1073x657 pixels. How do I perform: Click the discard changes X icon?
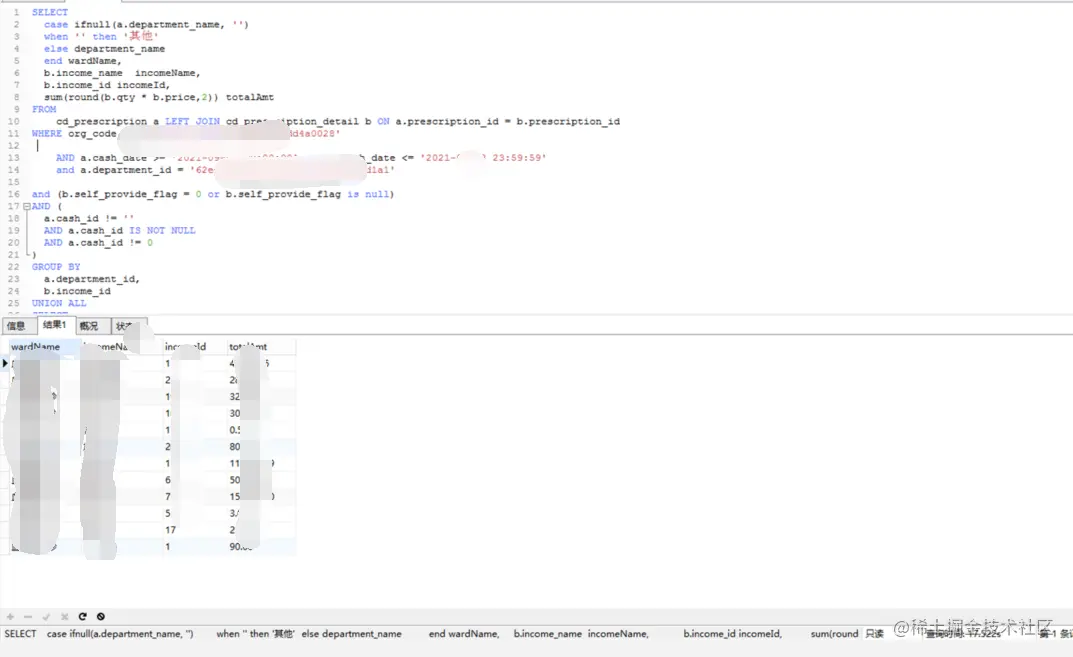(64, 617)
